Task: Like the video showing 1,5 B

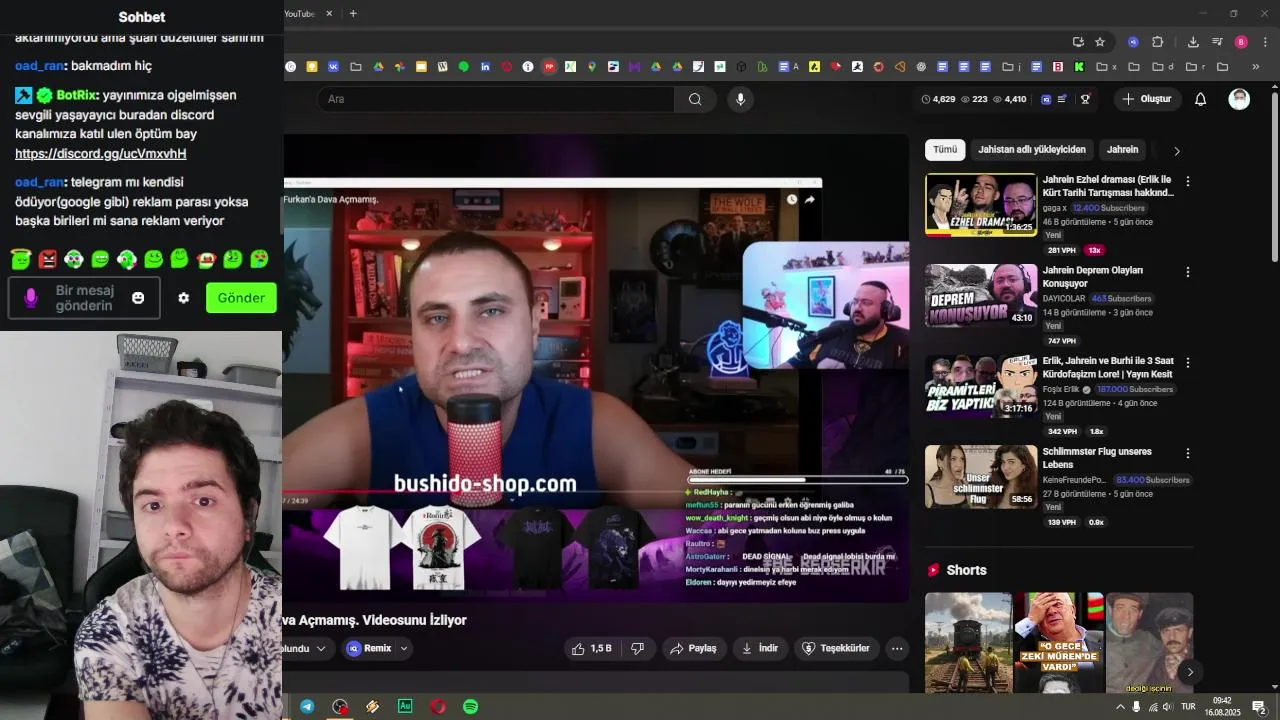Action: tap(591, 648)
